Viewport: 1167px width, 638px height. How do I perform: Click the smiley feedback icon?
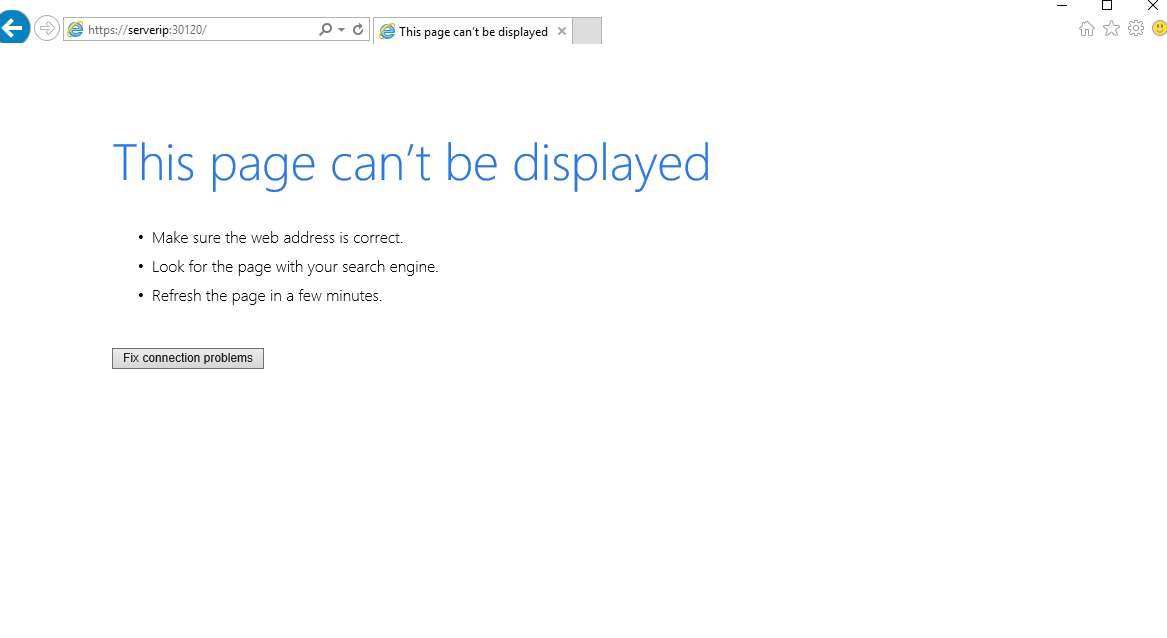[x=1159, y=28]
